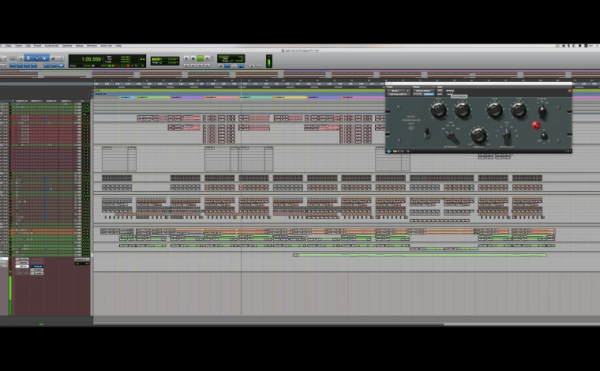Open the Setup menu
The width and height of the screenshot is (600, 371).
click(79, 46)
